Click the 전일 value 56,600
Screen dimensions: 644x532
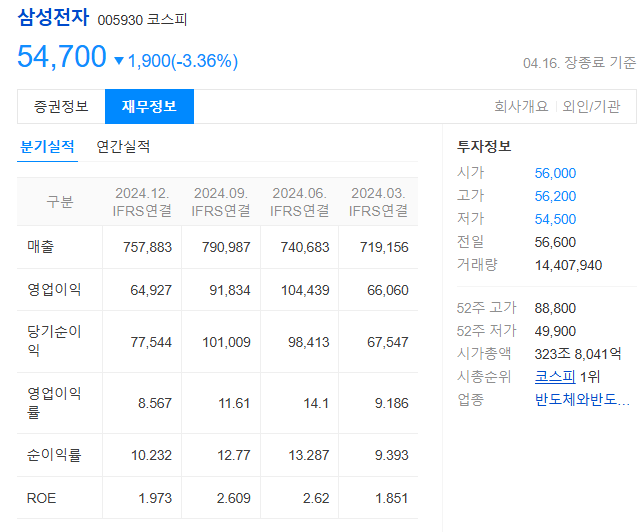pyautogui.click(x=555, y=242)
